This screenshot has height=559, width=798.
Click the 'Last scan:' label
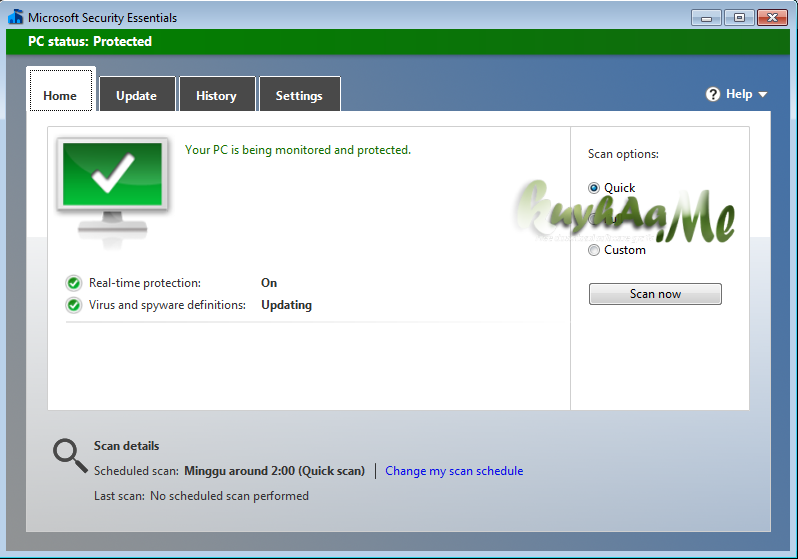coord(120,496)
